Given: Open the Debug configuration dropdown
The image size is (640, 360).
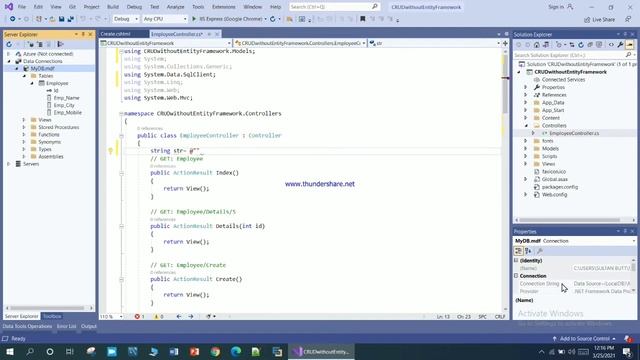Looking at the screenshot, I should (x=126, y=19).
